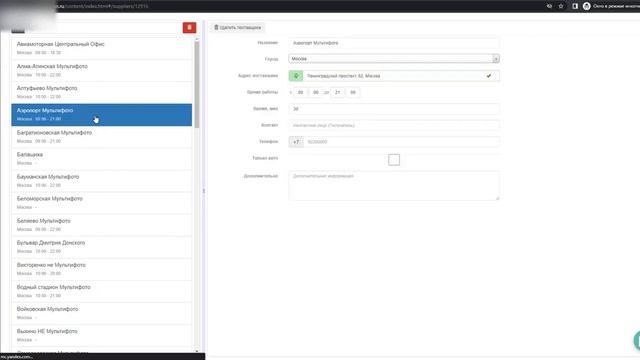The image size is (640, 360).
Task: Open the city dropdown showing Москва
Action: click(x=394, y=59)
